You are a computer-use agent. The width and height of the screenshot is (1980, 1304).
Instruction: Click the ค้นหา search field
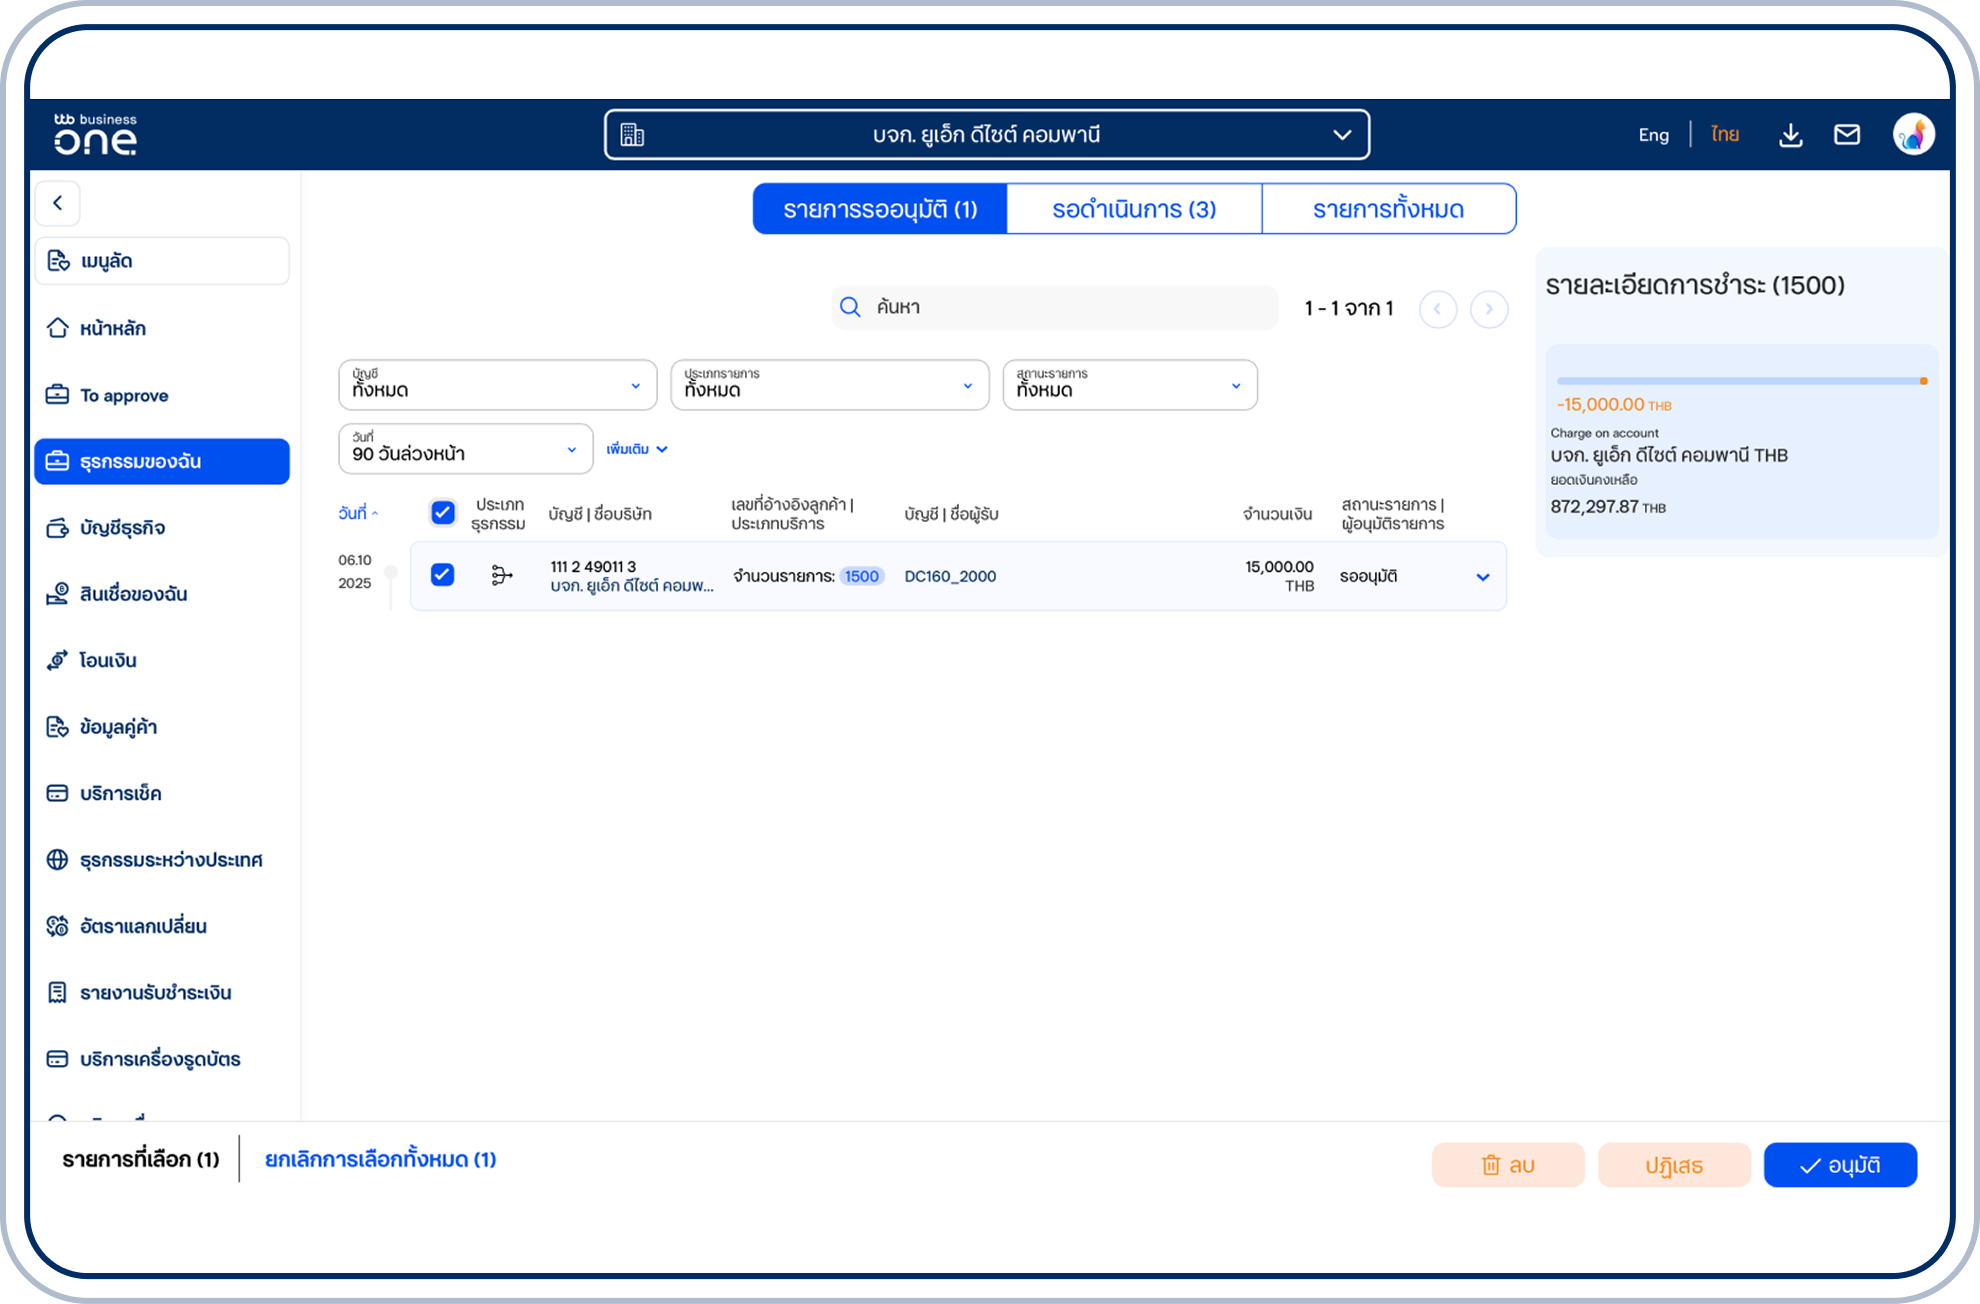coord(1054,307)
